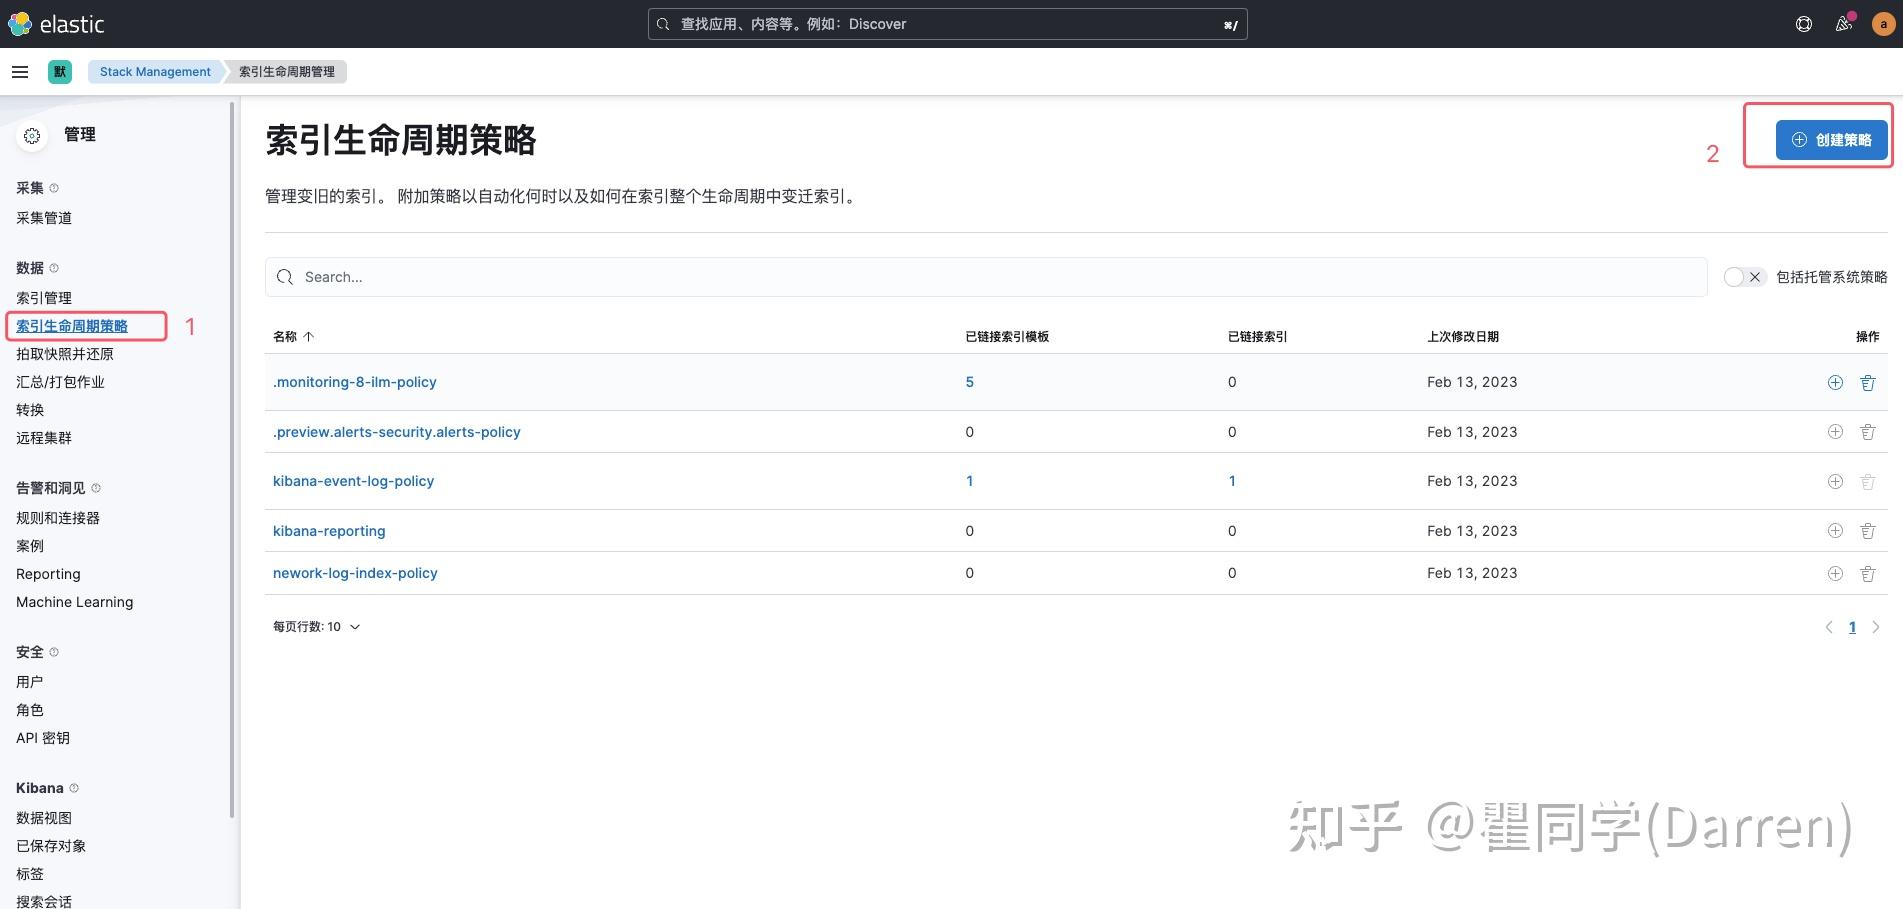Delete nework-log-index-policy with the trash icon
Image resolution: width=1903 pixels, height=909 pixels.
(1868, 573)
